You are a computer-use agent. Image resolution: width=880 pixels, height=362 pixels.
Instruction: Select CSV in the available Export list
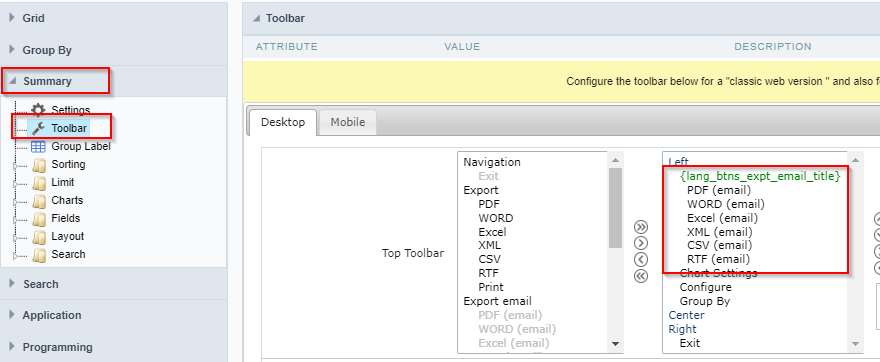489,259
